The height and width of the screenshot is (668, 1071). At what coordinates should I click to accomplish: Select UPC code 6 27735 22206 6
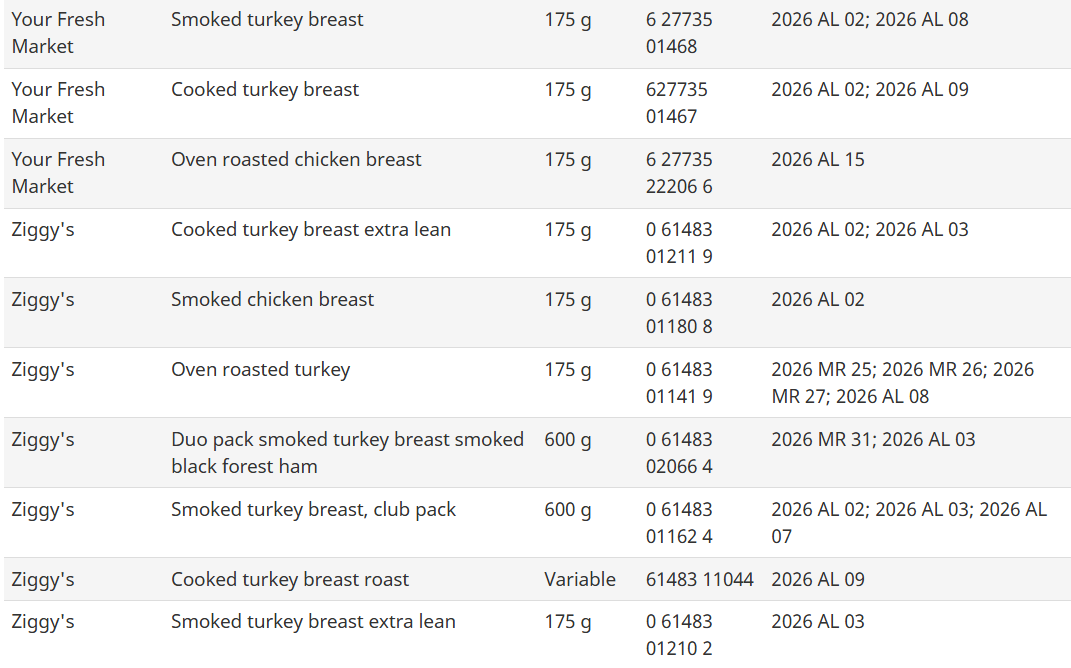click(679, 173)
